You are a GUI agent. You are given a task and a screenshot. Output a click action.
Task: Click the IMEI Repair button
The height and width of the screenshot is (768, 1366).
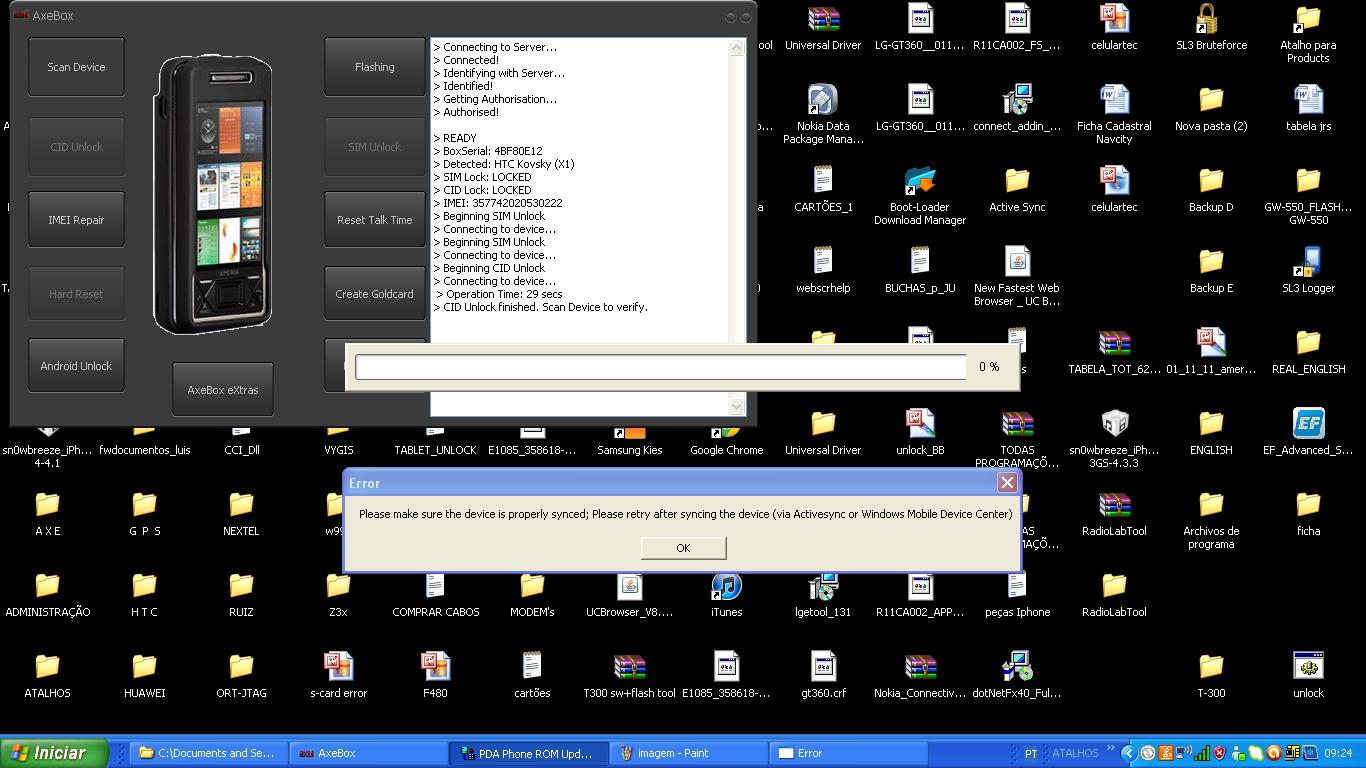coord(76,220)
